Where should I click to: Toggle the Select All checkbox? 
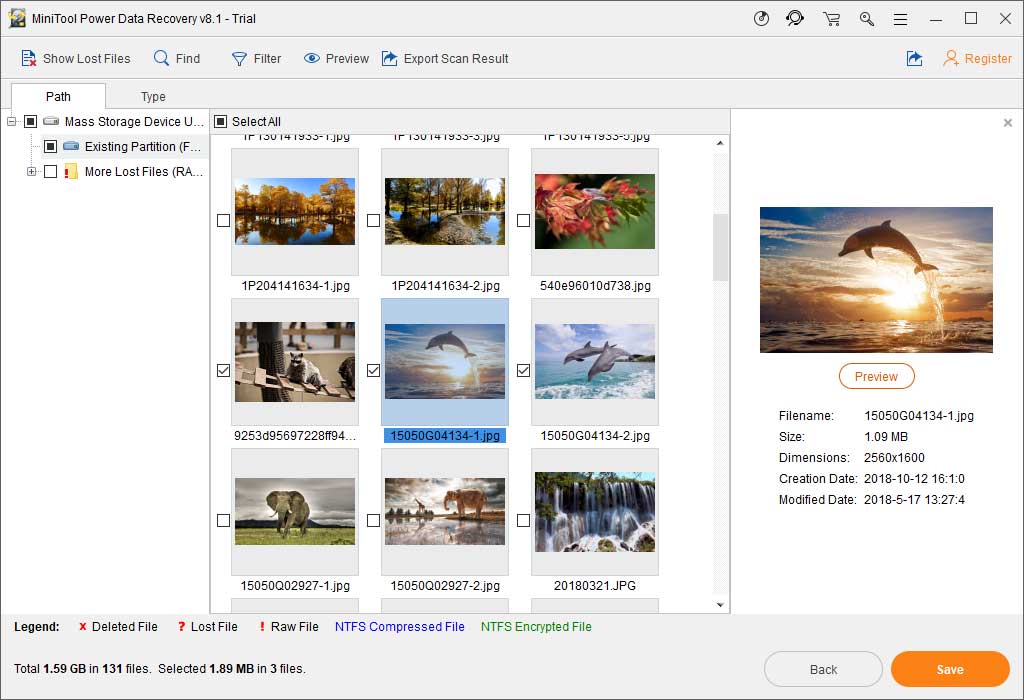221,121
